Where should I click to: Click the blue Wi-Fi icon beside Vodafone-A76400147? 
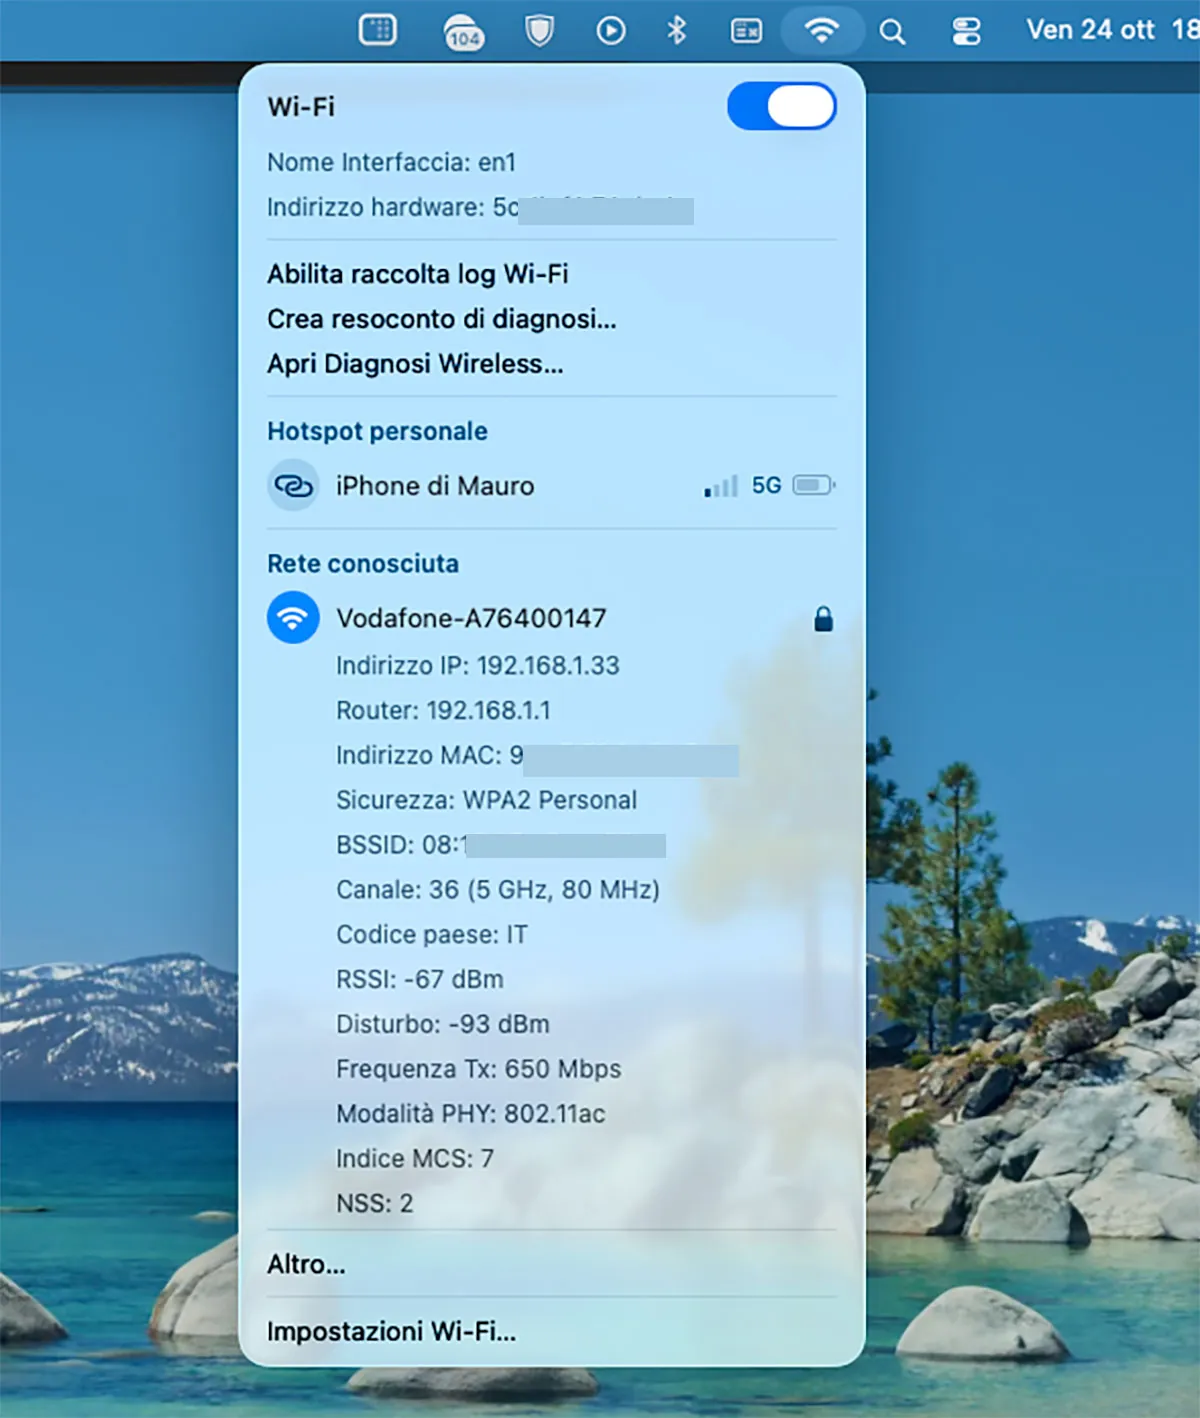pyautogui.click(x=292, y=617)
